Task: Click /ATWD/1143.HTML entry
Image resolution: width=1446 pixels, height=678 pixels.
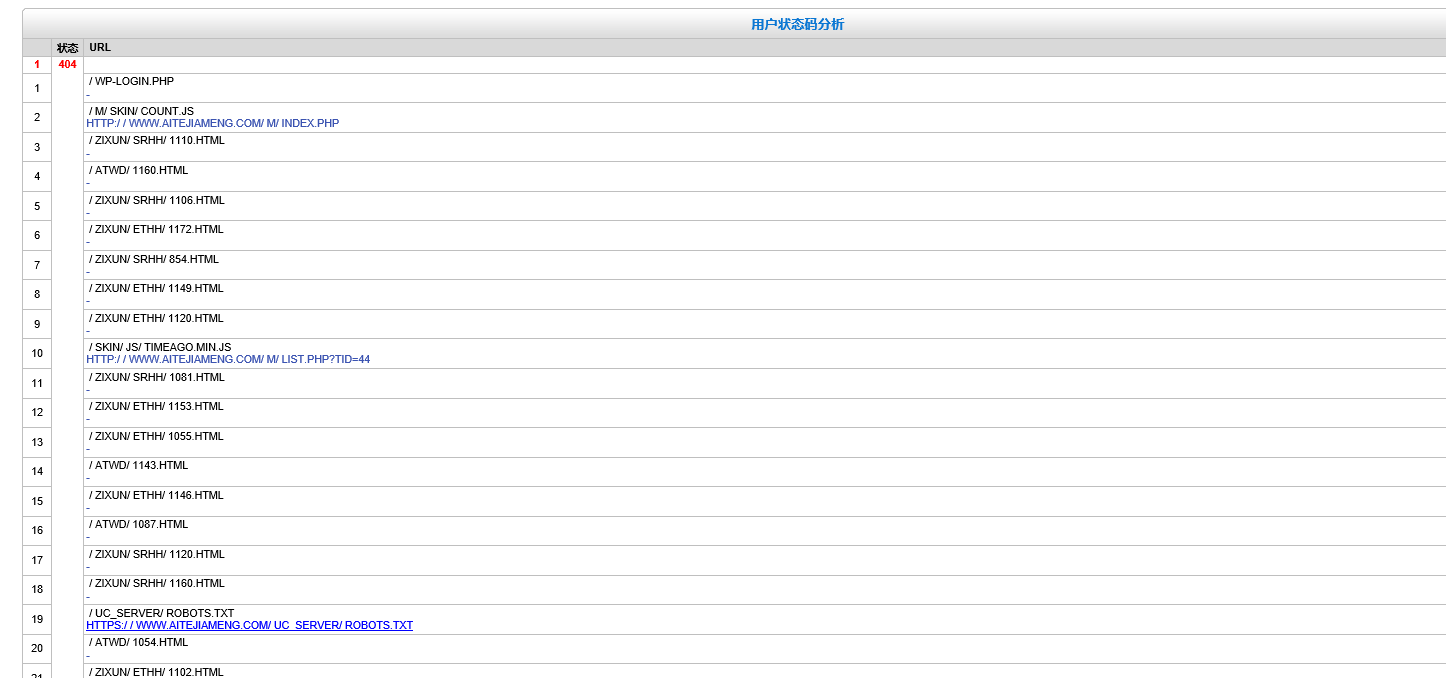Action: coord(138,465)
